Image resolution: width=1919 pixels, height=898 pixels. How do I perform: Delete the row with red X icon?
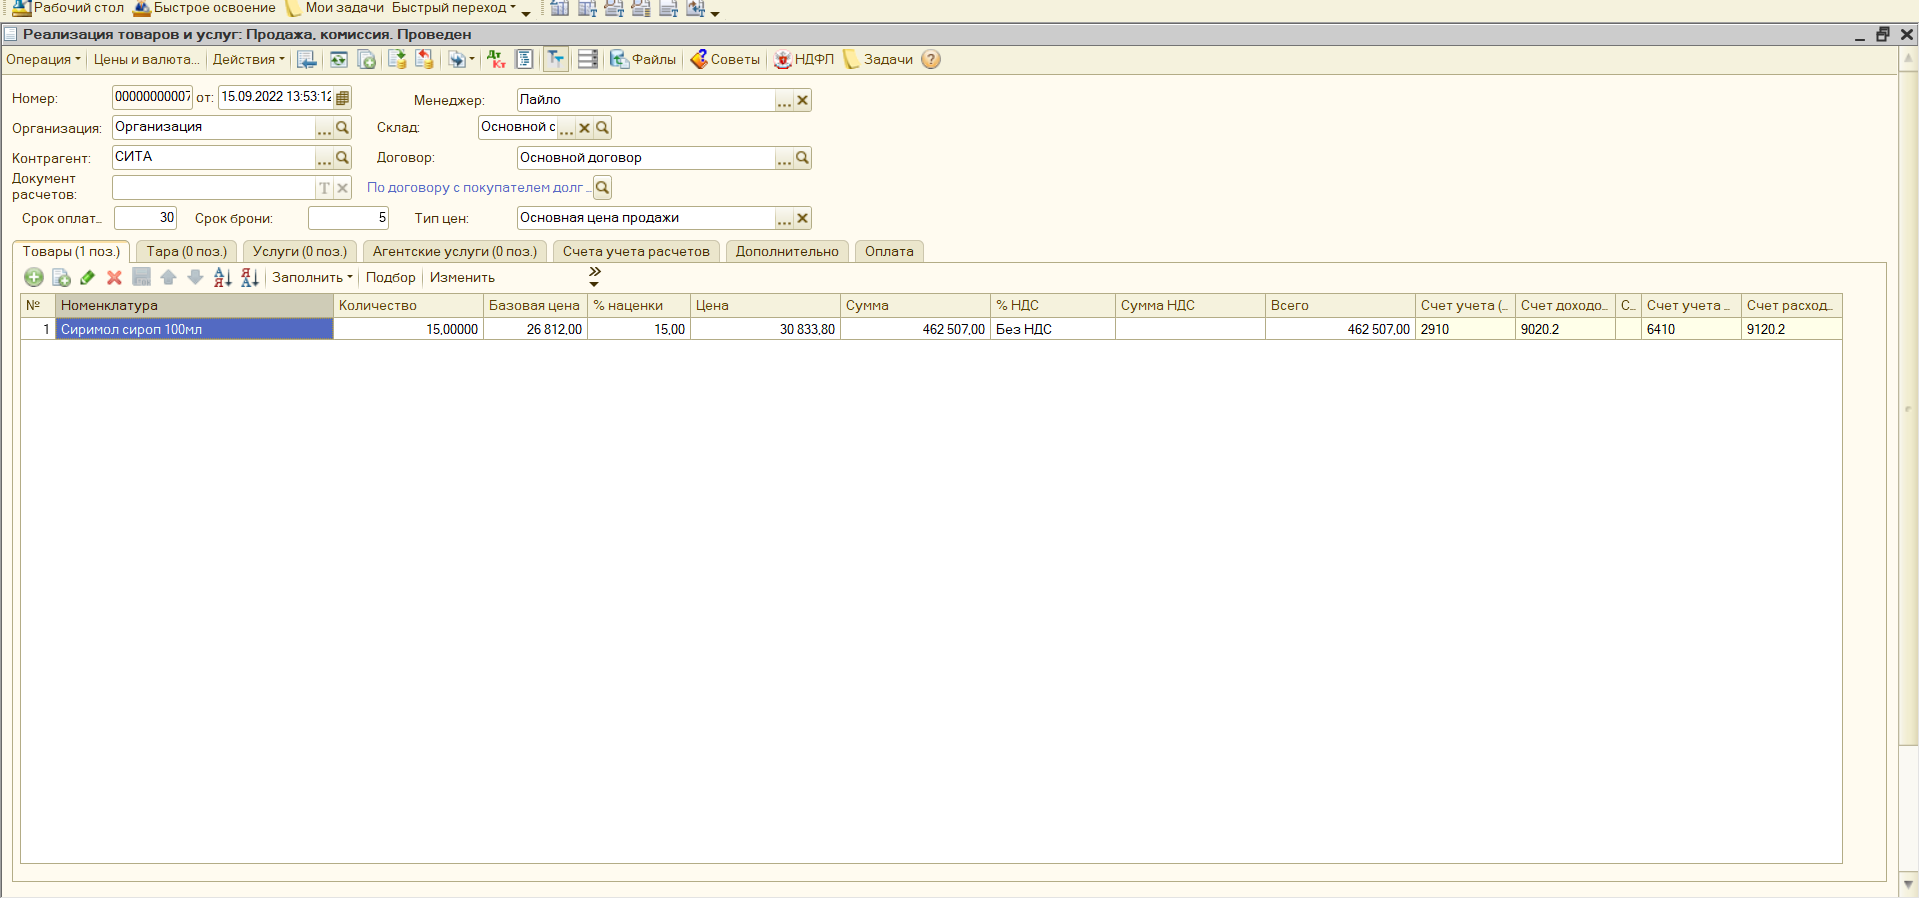coord(114,278)
